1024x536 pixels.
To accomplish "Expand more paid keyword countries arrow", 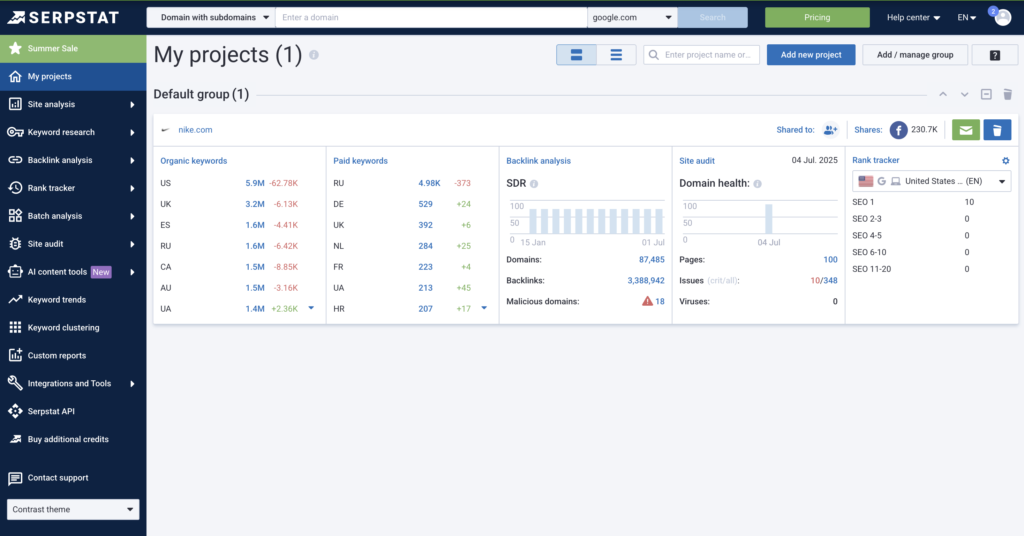I will 484,307.
